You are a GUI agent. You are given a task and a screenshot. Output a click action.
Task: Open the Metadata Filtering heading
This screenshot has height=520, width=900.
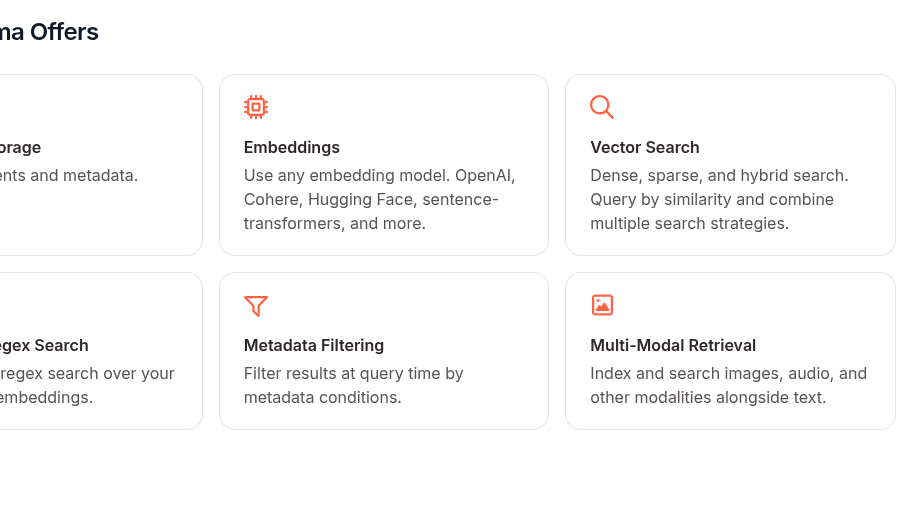pos(314,346)
